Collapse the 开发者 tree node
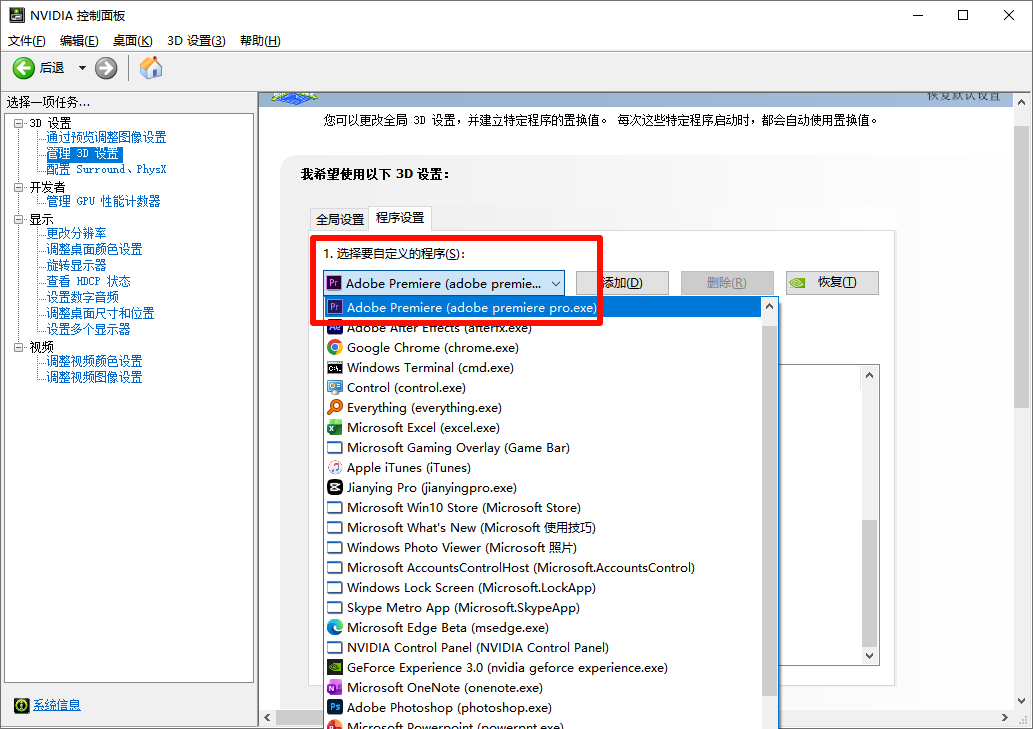This screenshot has height=729, width=1033. [18, 187]
